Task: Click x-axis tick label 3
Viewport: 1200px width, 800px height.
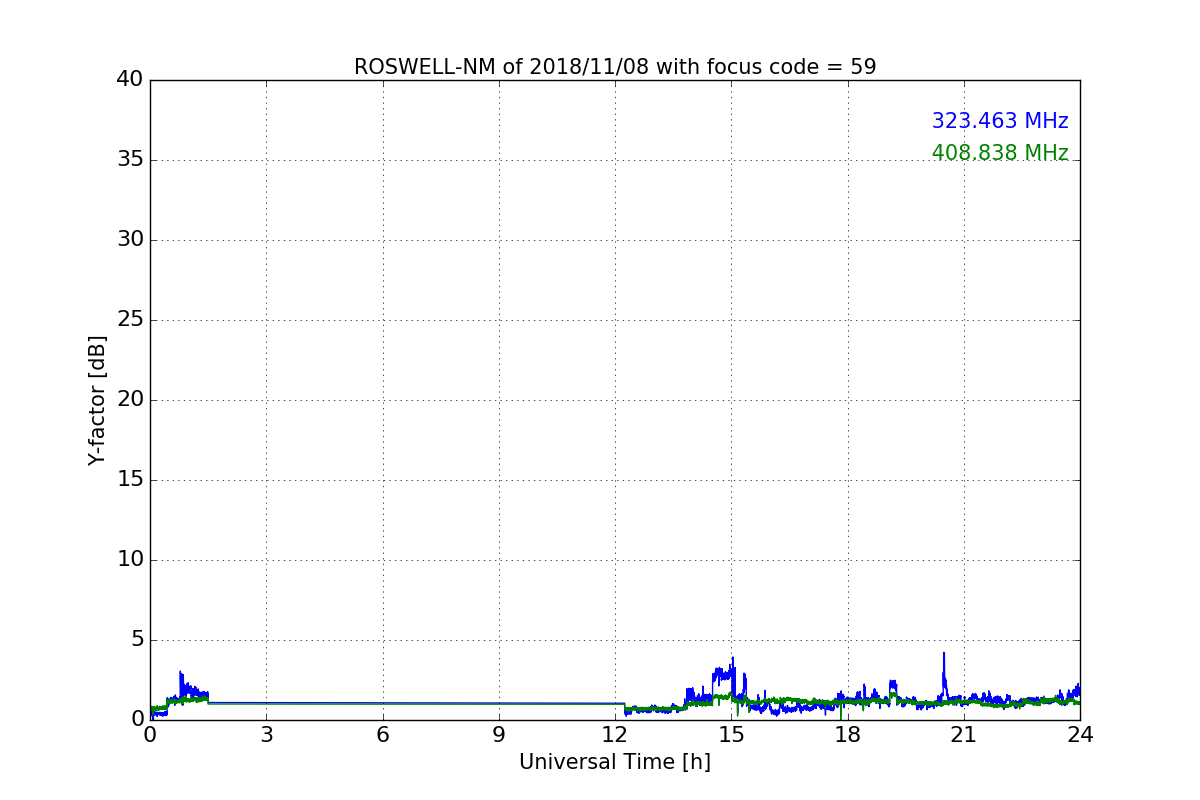Action: tap(266, 735)
